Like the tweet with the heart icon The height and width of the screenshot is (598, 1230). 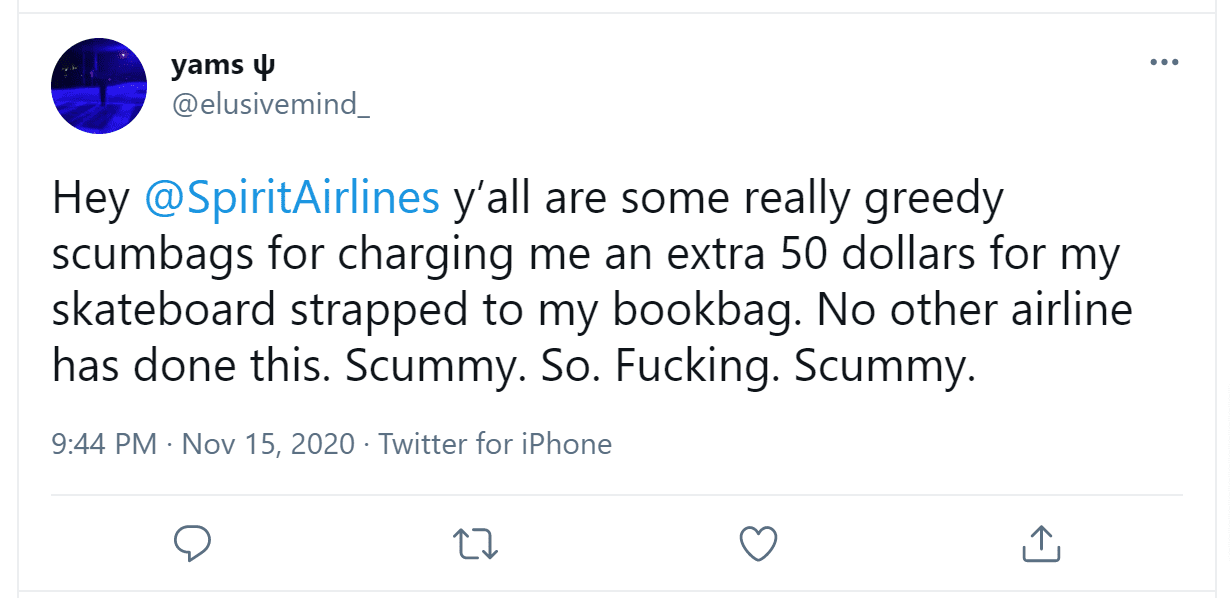point(758,544)
